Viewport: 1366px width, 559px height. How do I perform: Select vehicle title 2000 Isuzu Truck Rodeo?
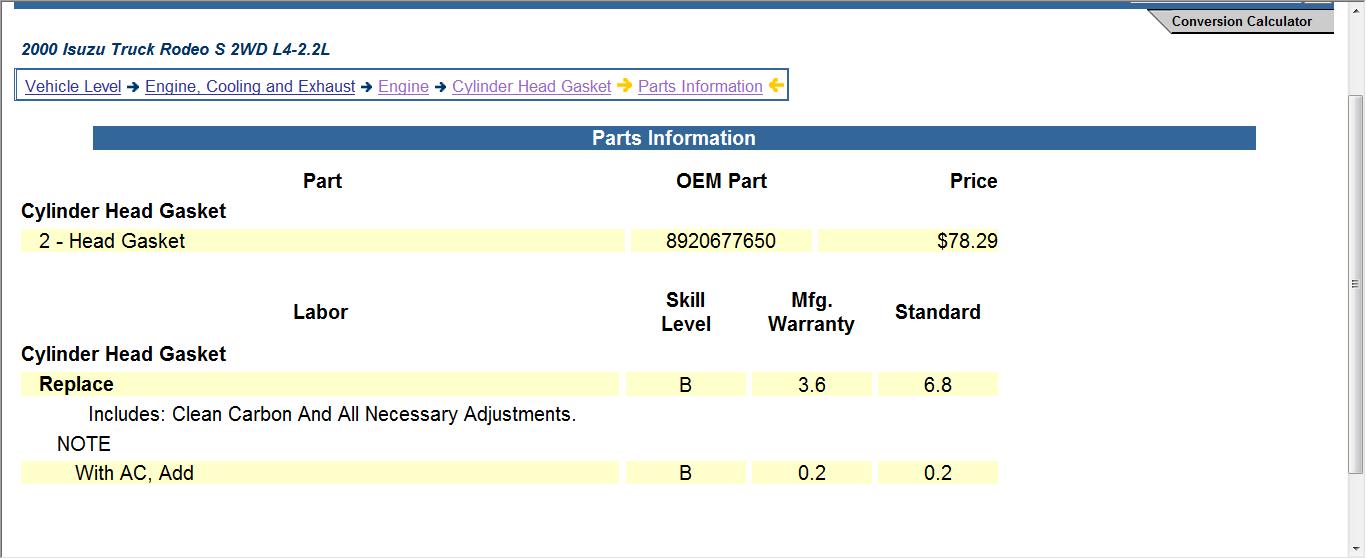175,49
